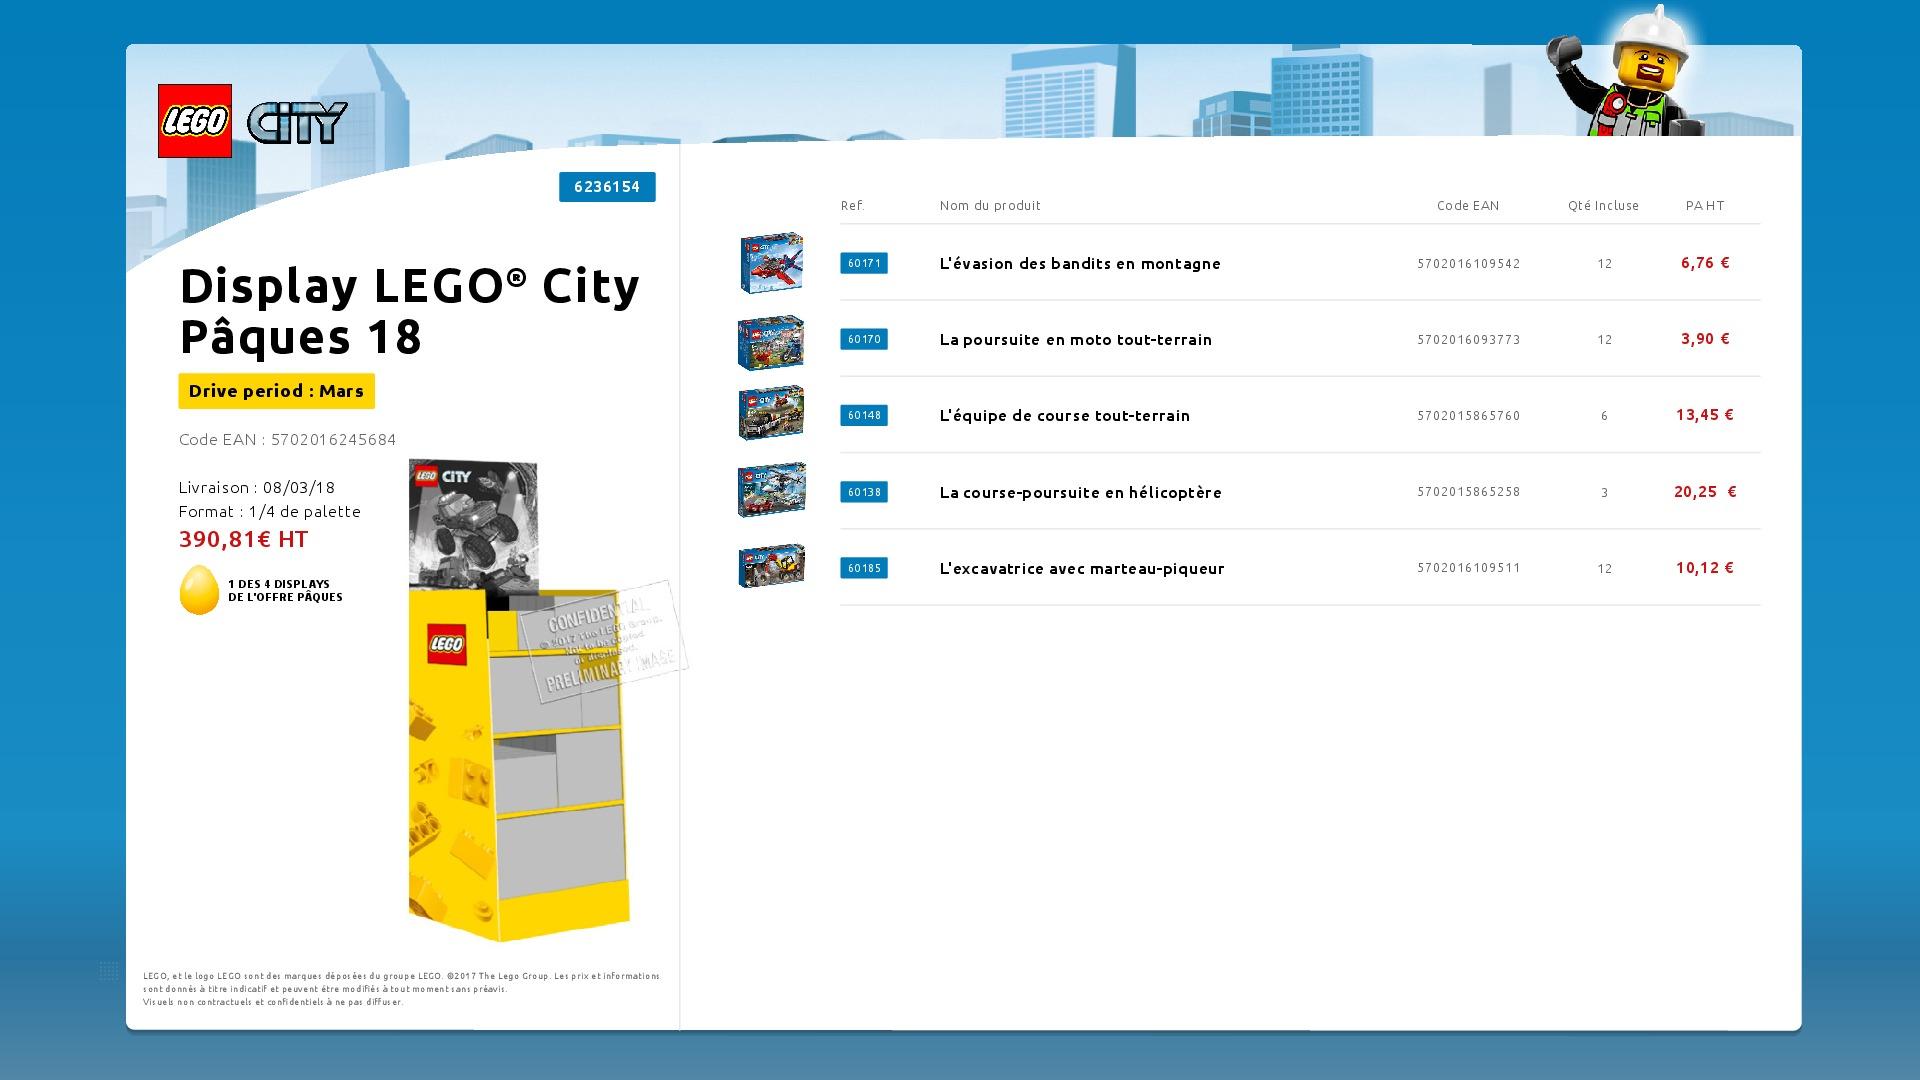The height and width of the screenshot is (1080, 1920).
Task: Click the yellow Easter egg icon
Action: pyautogui.click(x=199, y=590)
